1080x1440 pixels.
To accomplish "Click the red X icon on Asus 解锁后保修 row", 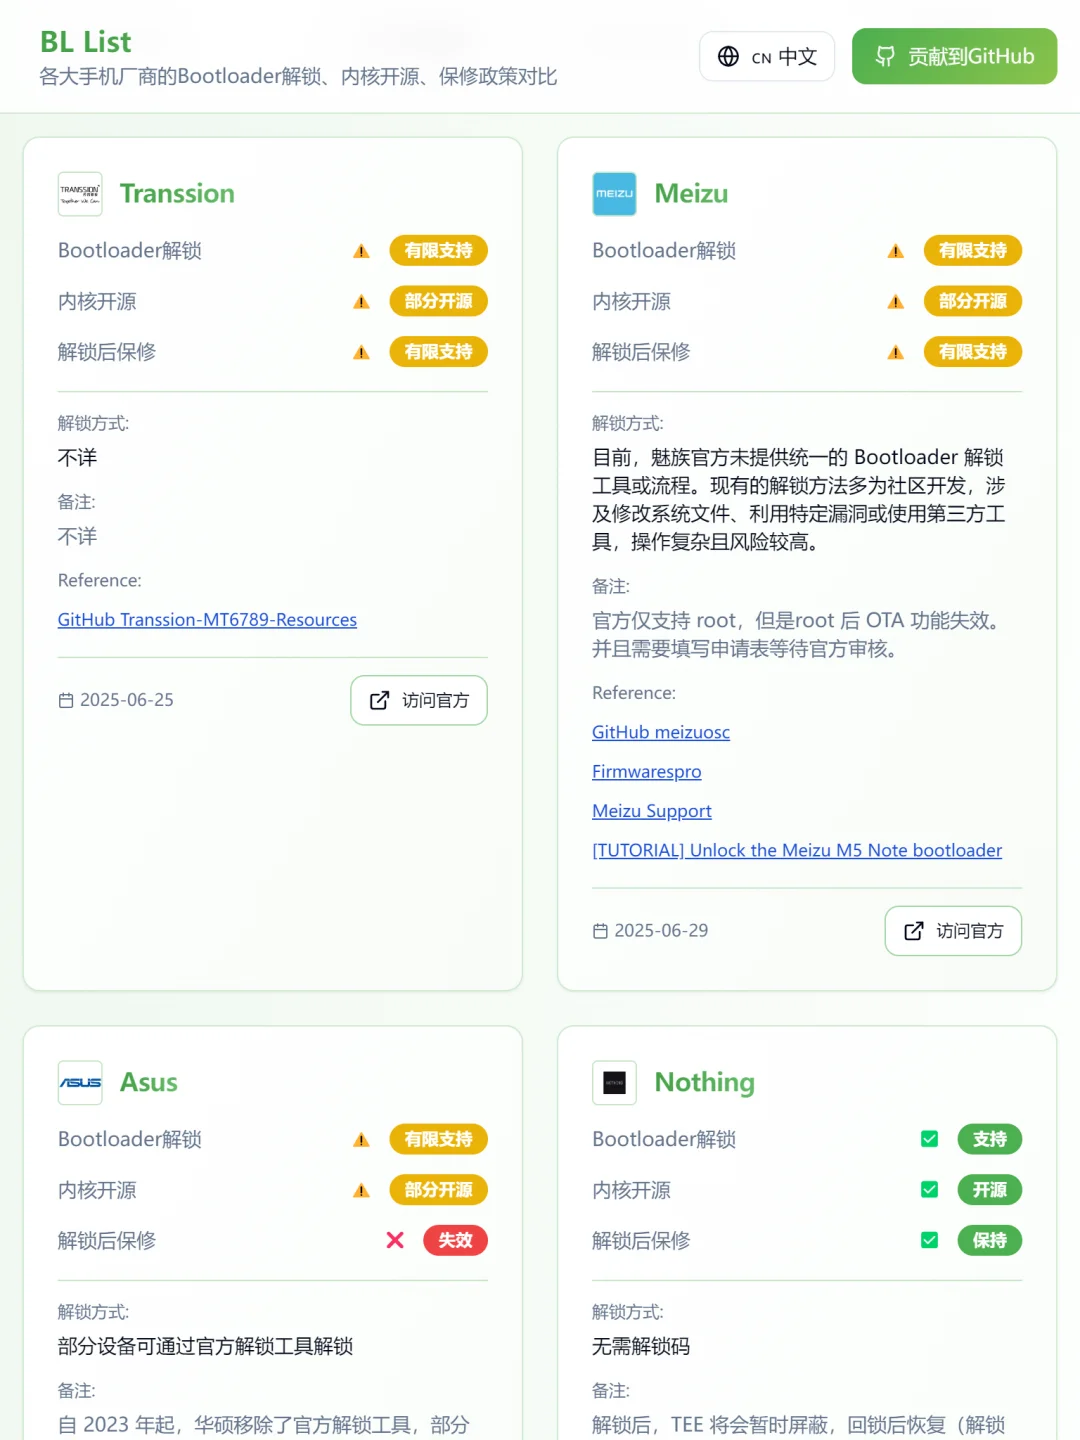I will pyautogui.click(x=395, y=1240).
